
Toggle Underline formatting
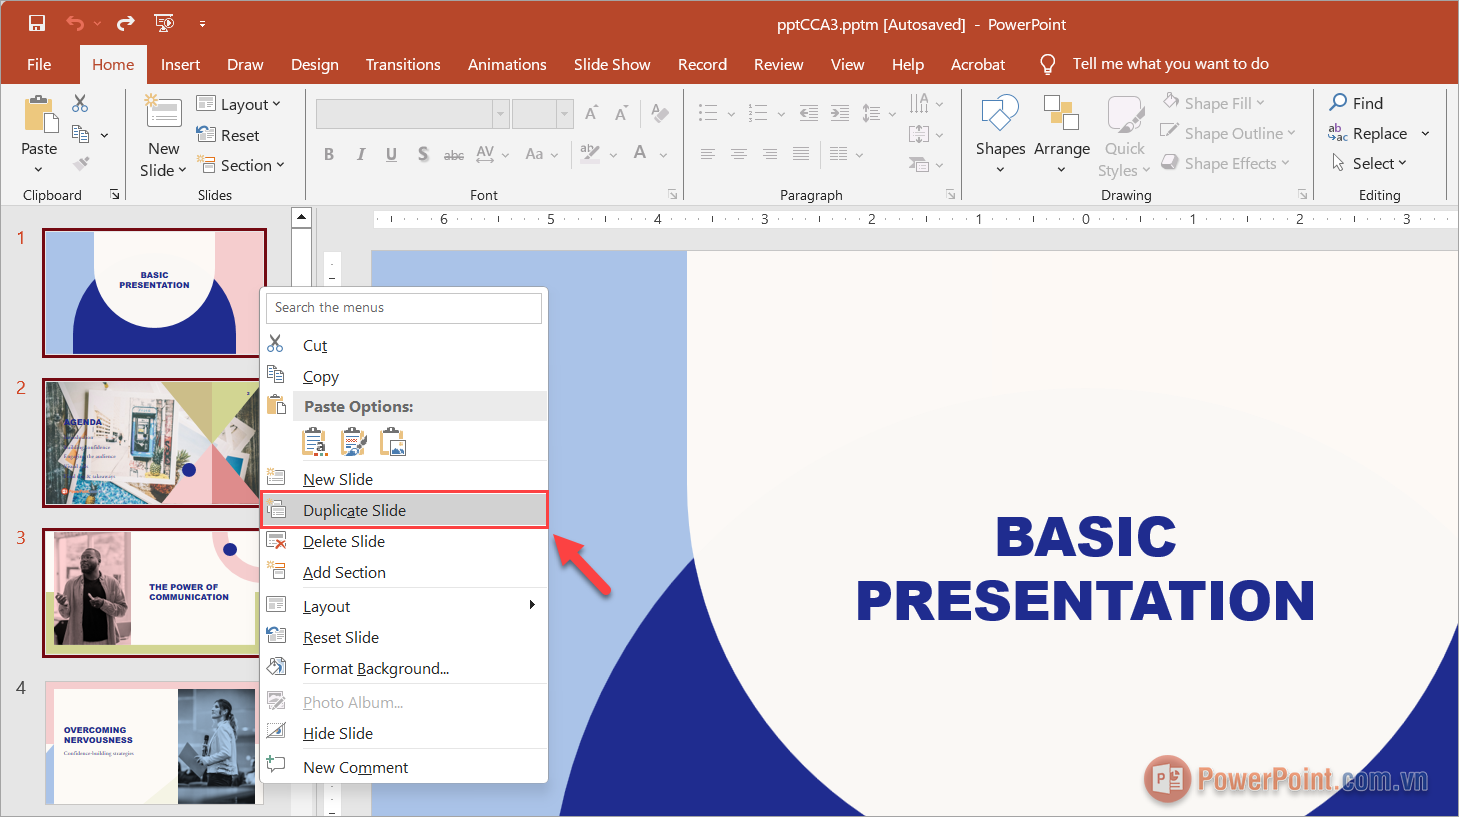[391, 154]
